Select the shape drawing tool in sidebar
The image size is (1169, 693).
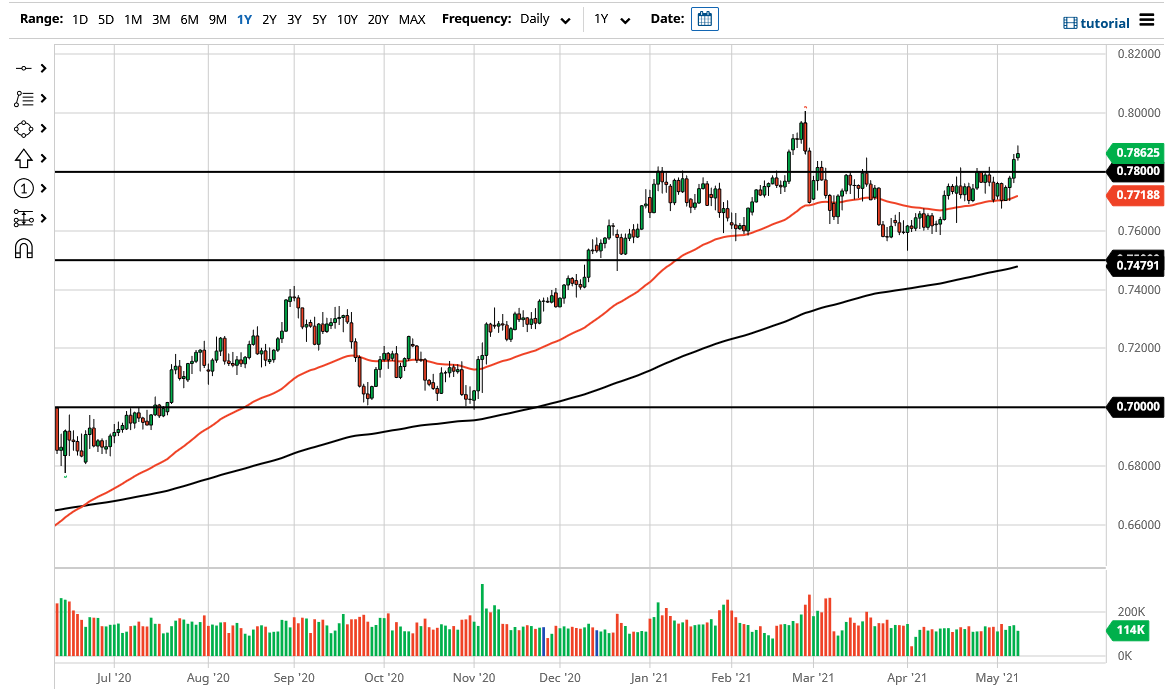pyautogui.click(x=25, y=128)
